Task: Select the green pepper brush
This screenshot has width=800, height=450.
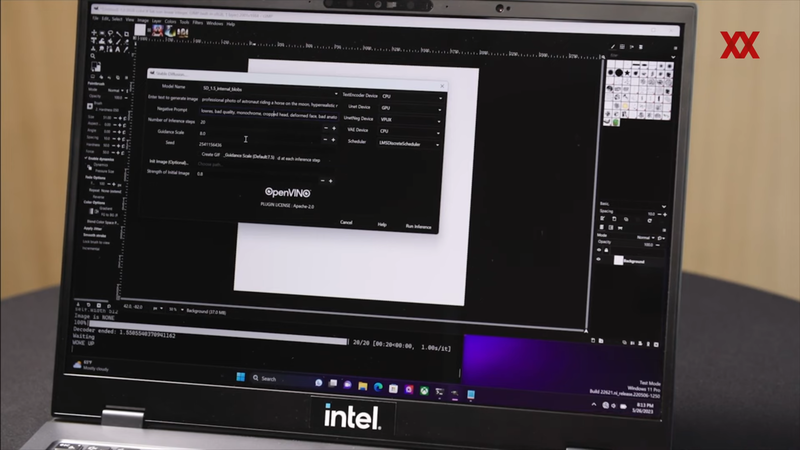Action: click(x=616, y=122)
